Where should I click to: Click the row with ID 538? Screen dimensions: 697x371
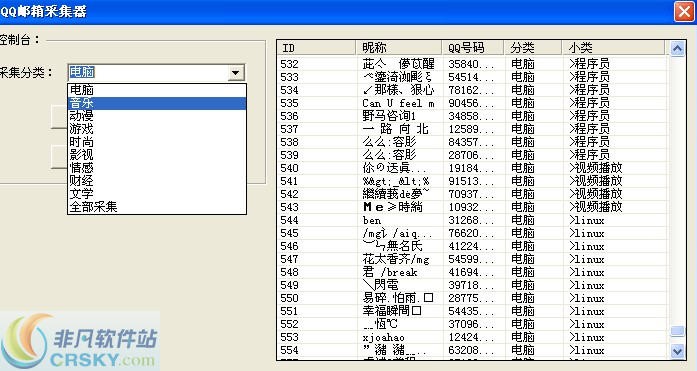coord(472,142)
